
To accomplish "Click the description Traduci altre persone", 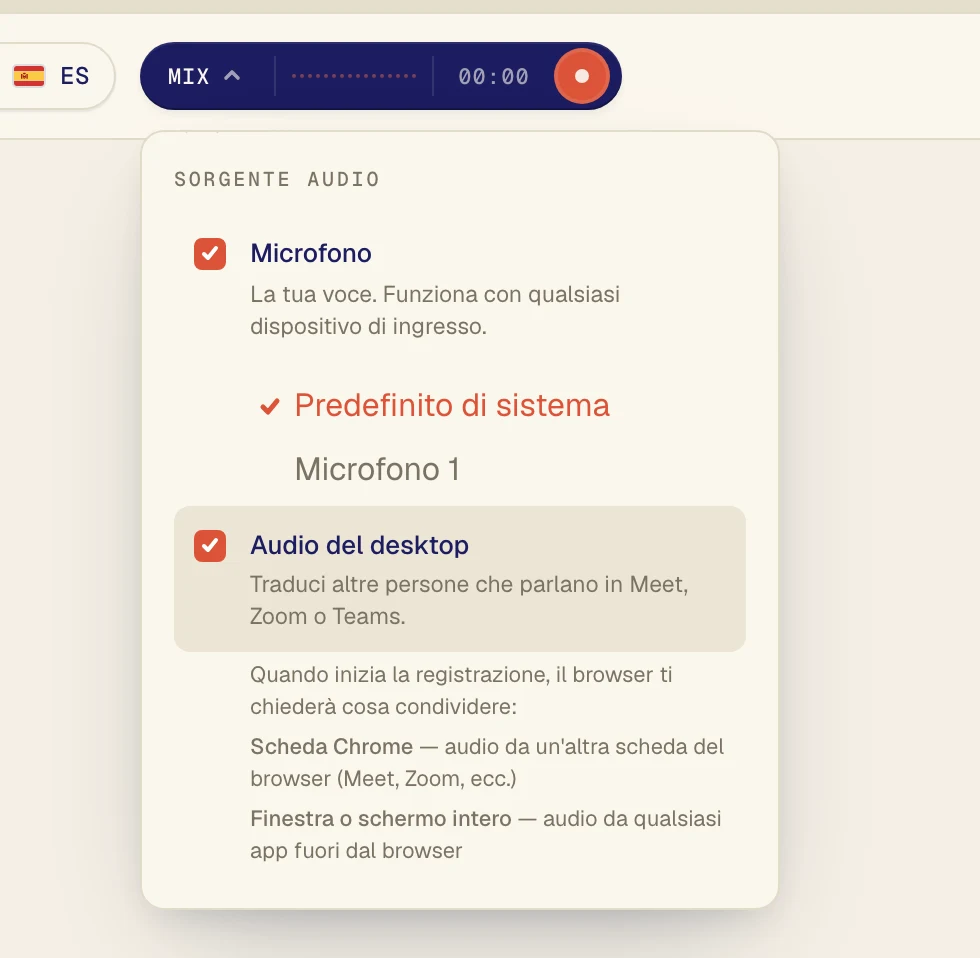I will [469, 600].
